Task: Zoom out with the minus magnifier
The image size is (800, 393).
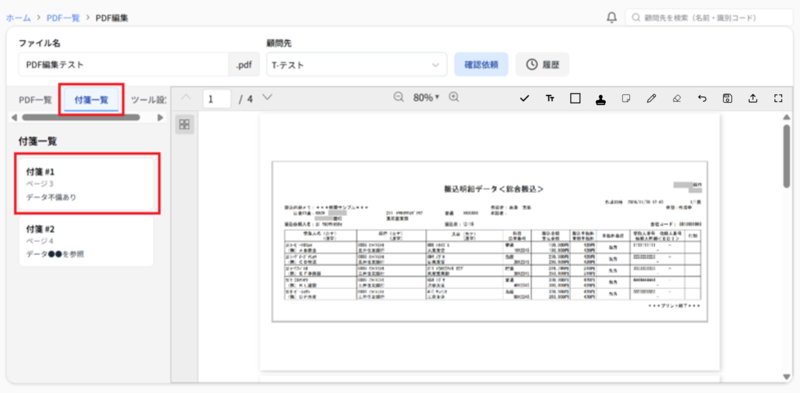Action: [x=398, y=97]
